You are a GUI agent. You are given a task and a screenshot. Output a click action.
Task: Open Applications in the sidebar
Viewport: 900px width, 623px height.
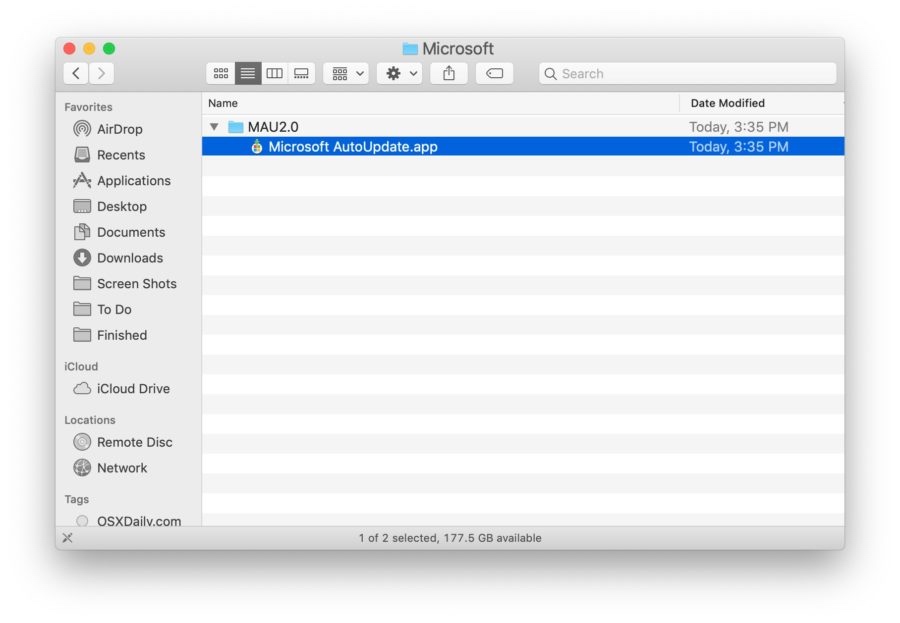(x=122, y=181)
